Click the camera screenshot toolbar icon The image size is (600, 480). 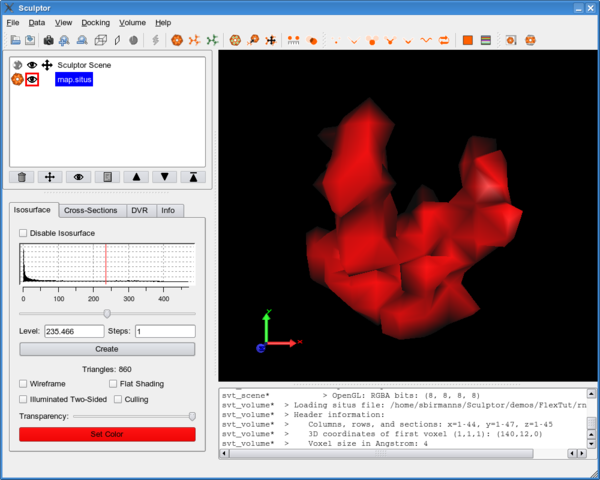pyautogui.click(x=48, y=40)
